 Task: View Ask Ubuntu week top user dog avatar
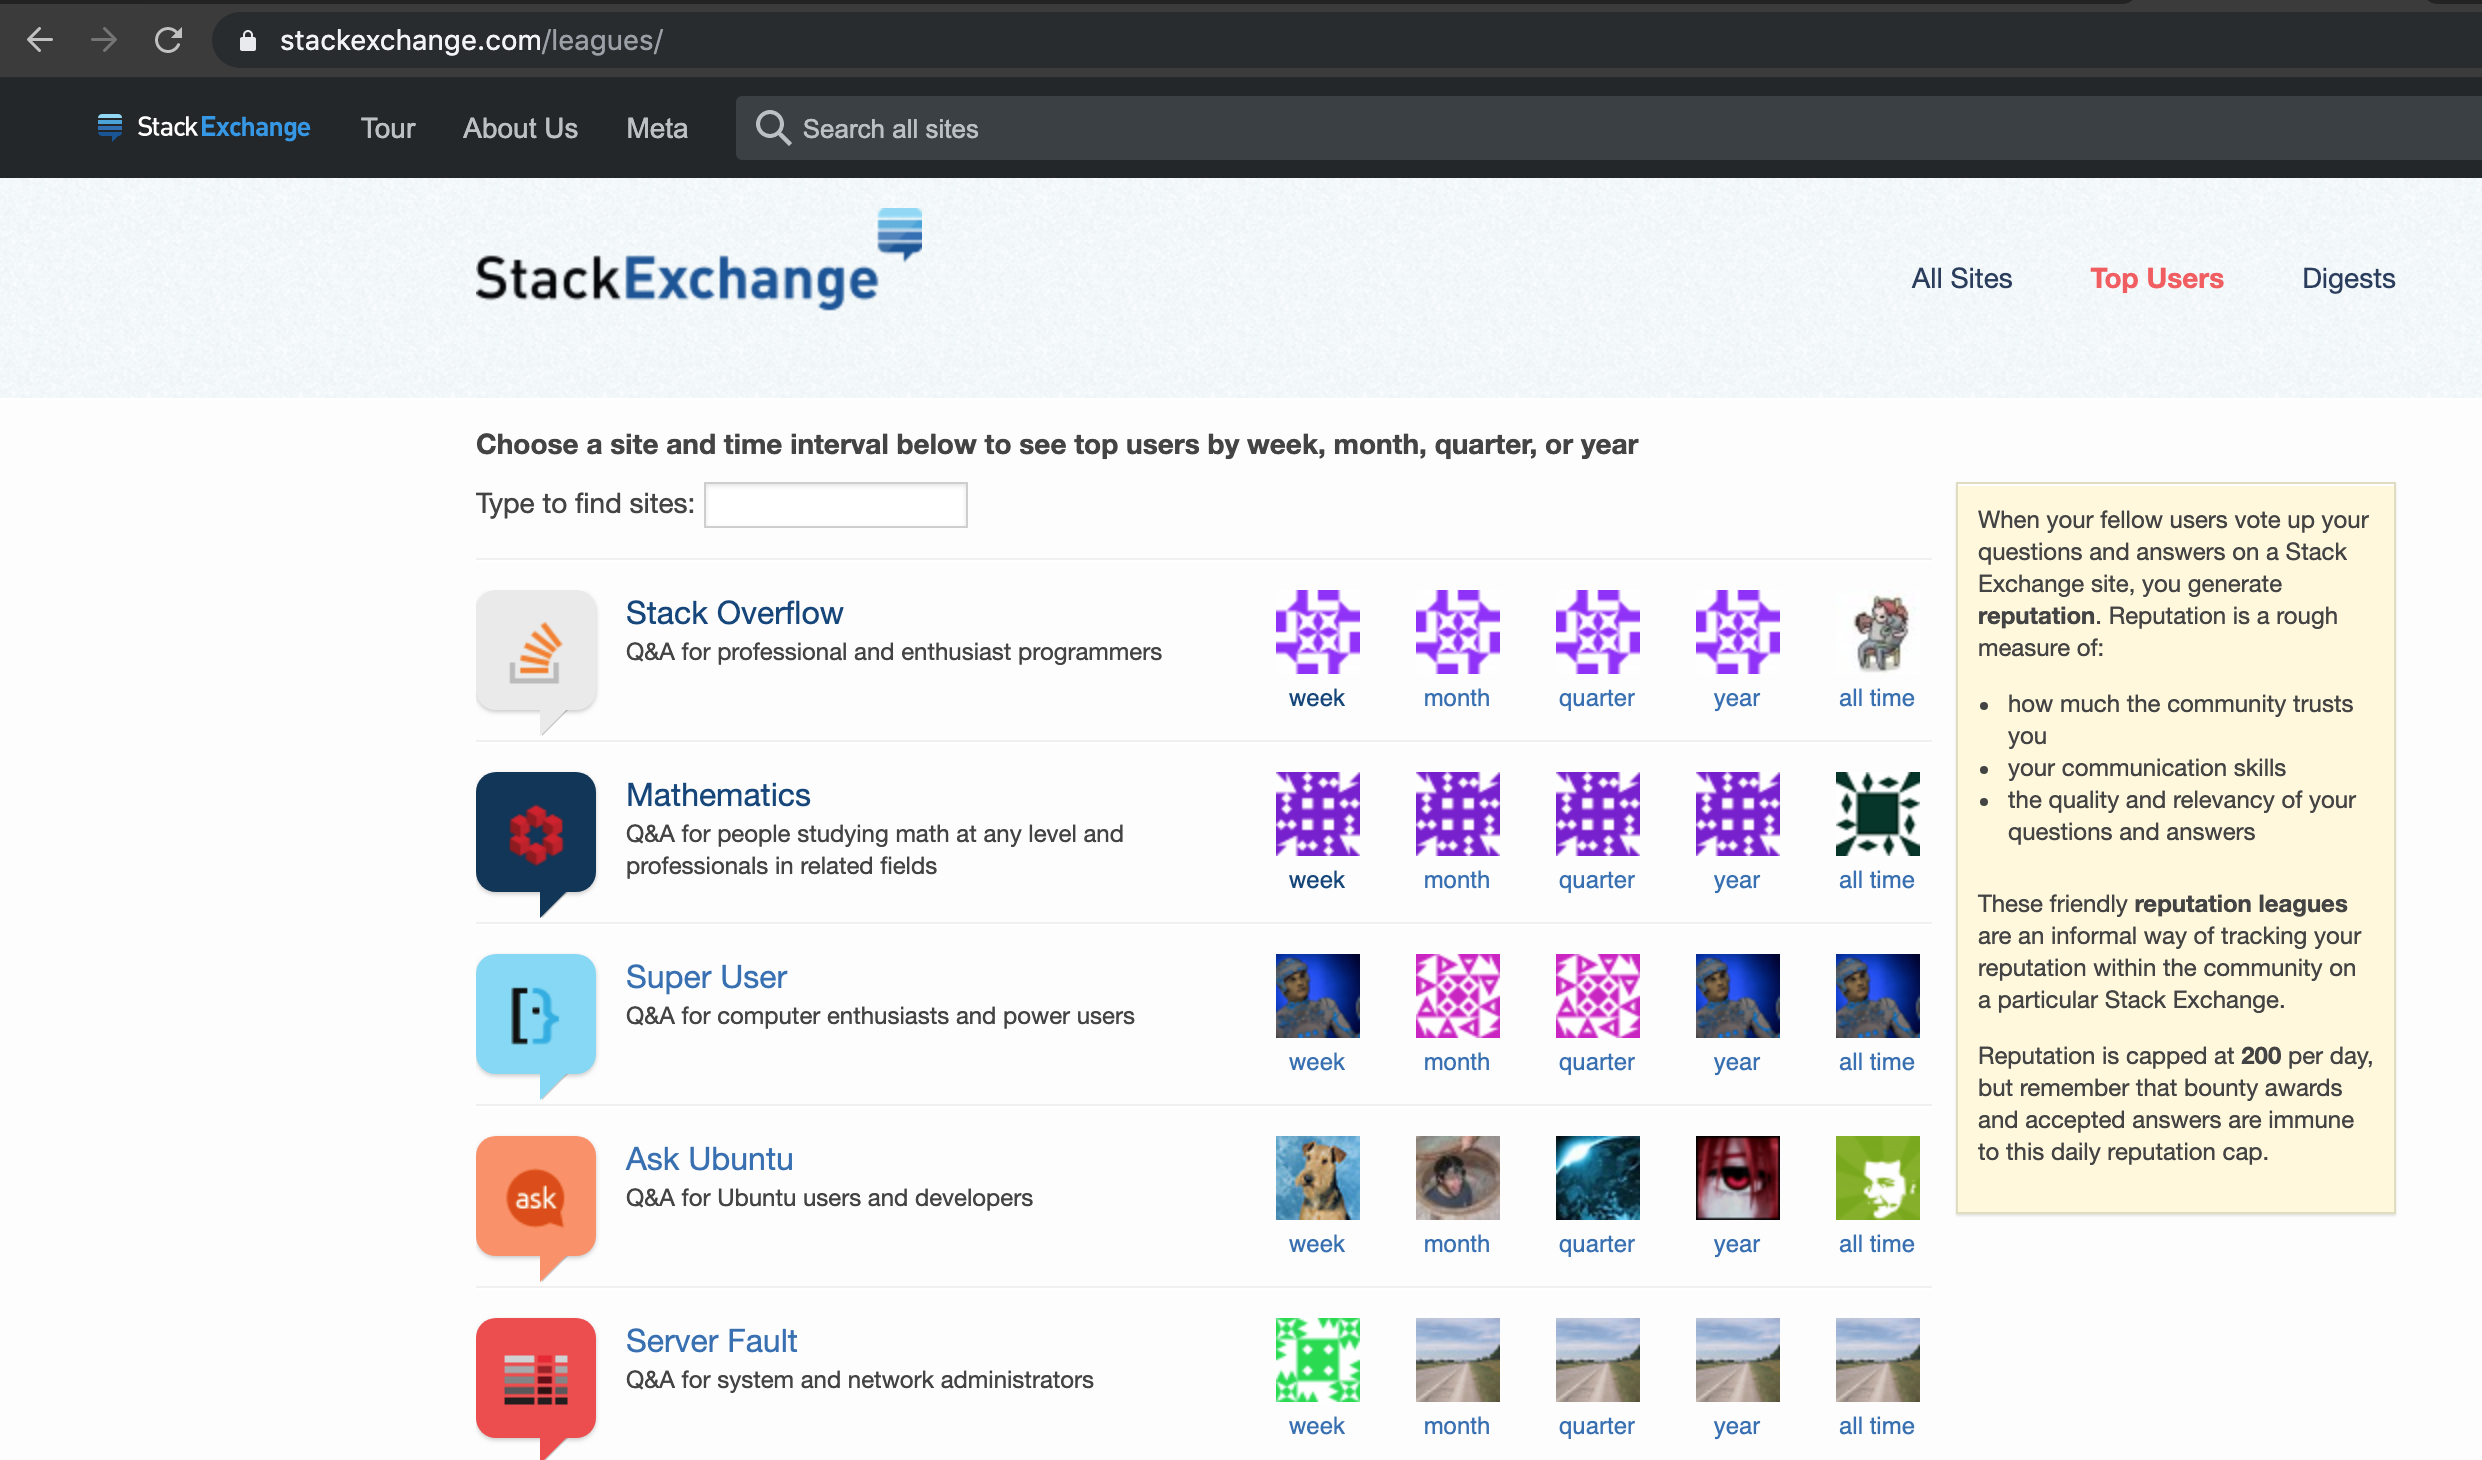tap(1317, 1178)
